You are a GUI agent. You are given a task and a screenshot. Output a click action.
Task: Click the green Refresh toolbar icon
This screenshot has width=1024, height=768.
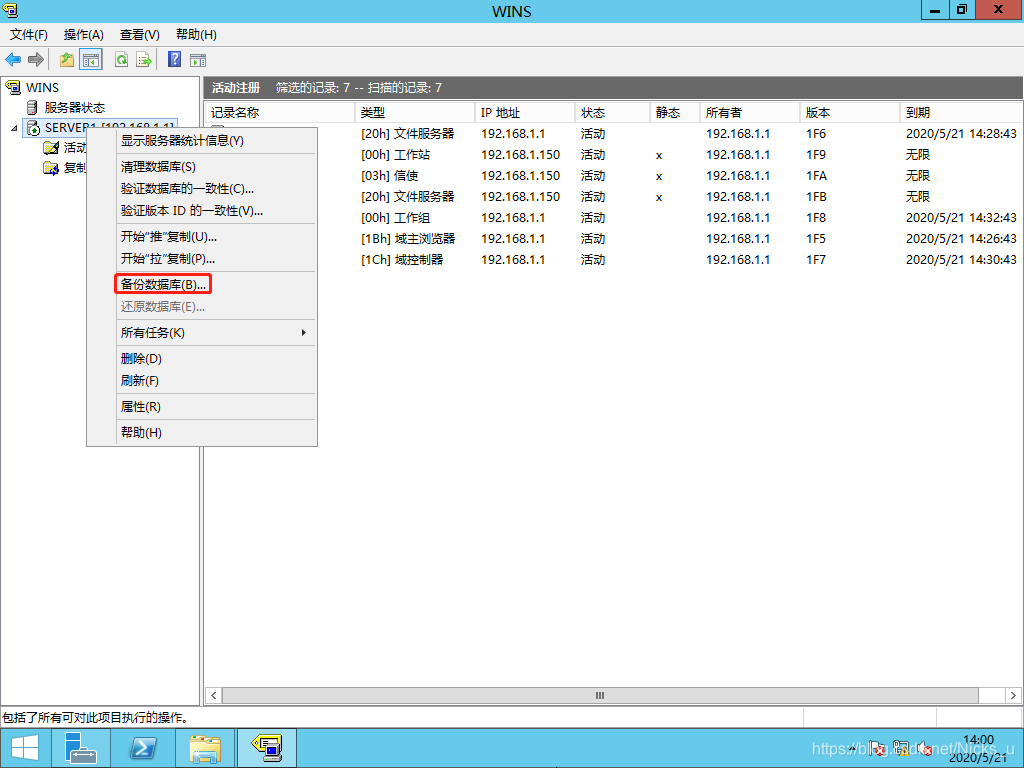[121, 60]
